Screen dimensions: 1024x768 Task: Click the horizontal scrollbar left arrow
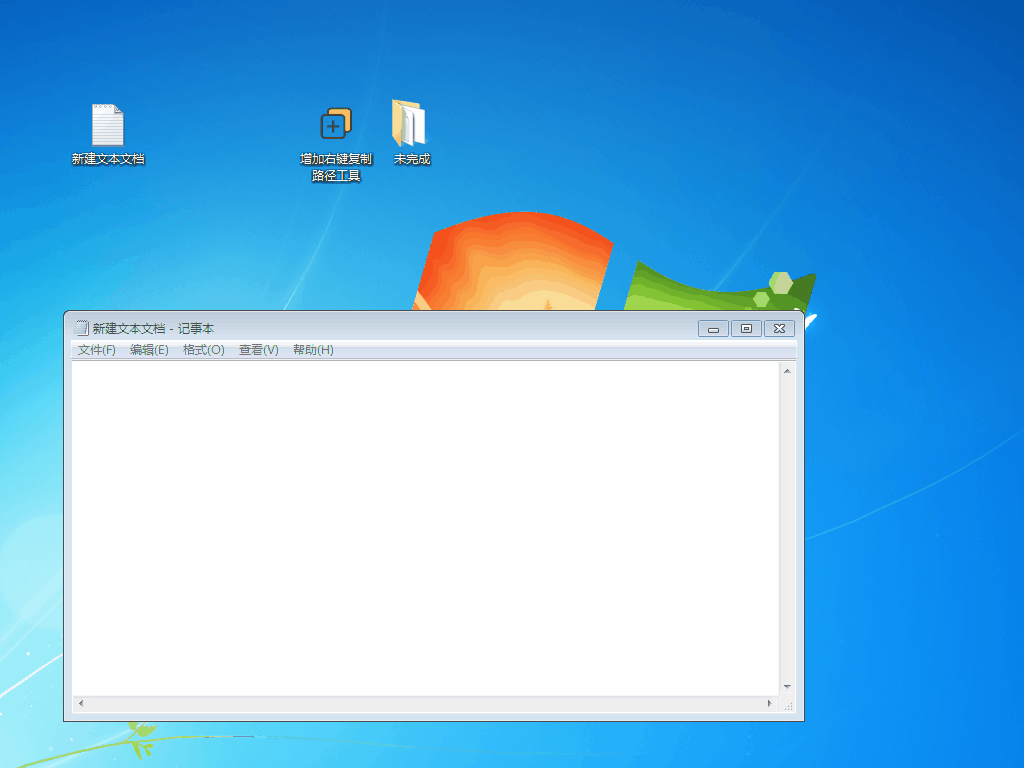click(81, 703)
